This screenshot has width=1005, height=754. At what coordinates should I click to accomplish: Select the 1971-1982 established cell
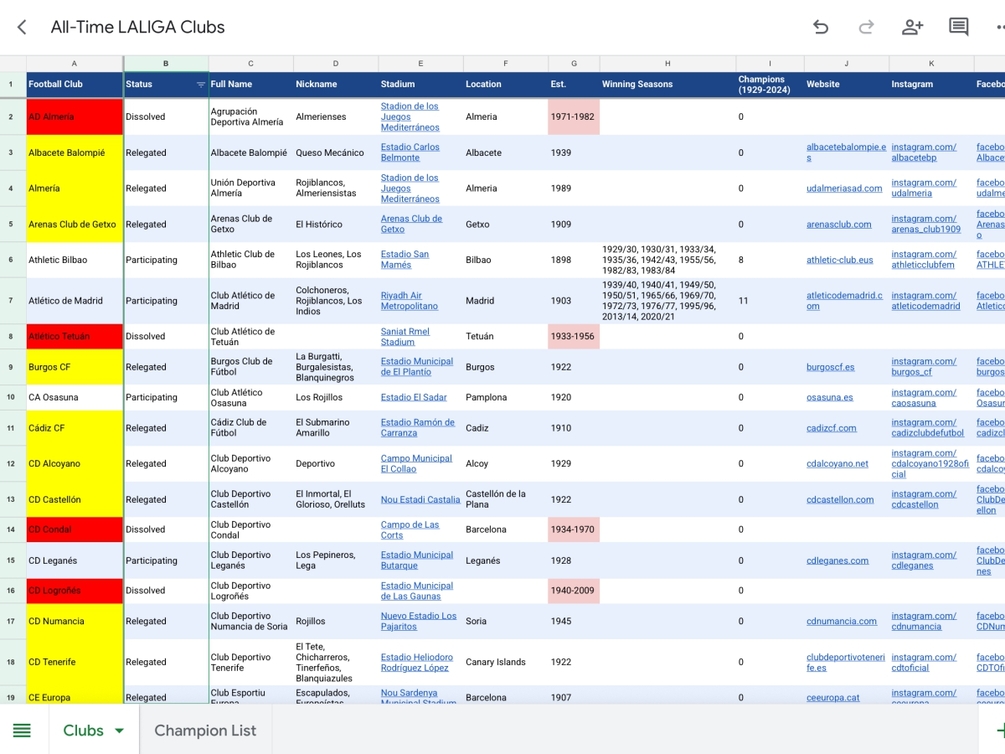[574, 117]
